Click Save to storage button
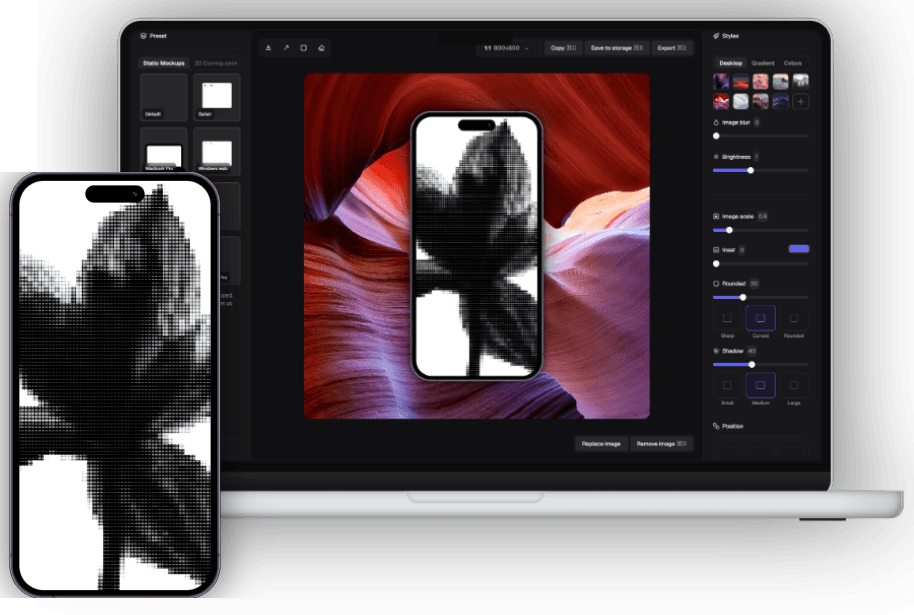This screenshot has width=914, height=615. 617,48
